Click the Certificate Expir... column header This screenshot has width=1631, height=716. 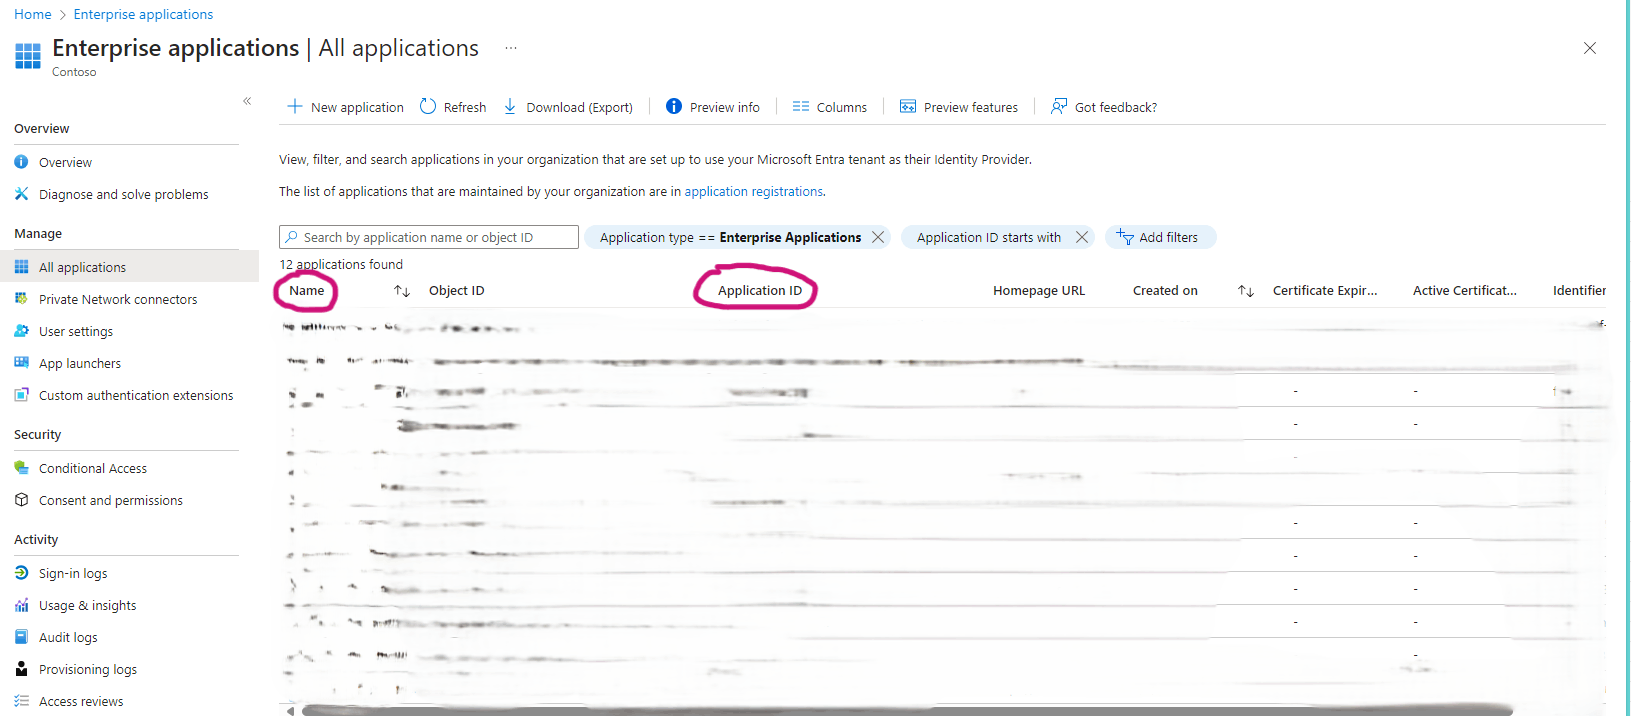[1325, 291]
